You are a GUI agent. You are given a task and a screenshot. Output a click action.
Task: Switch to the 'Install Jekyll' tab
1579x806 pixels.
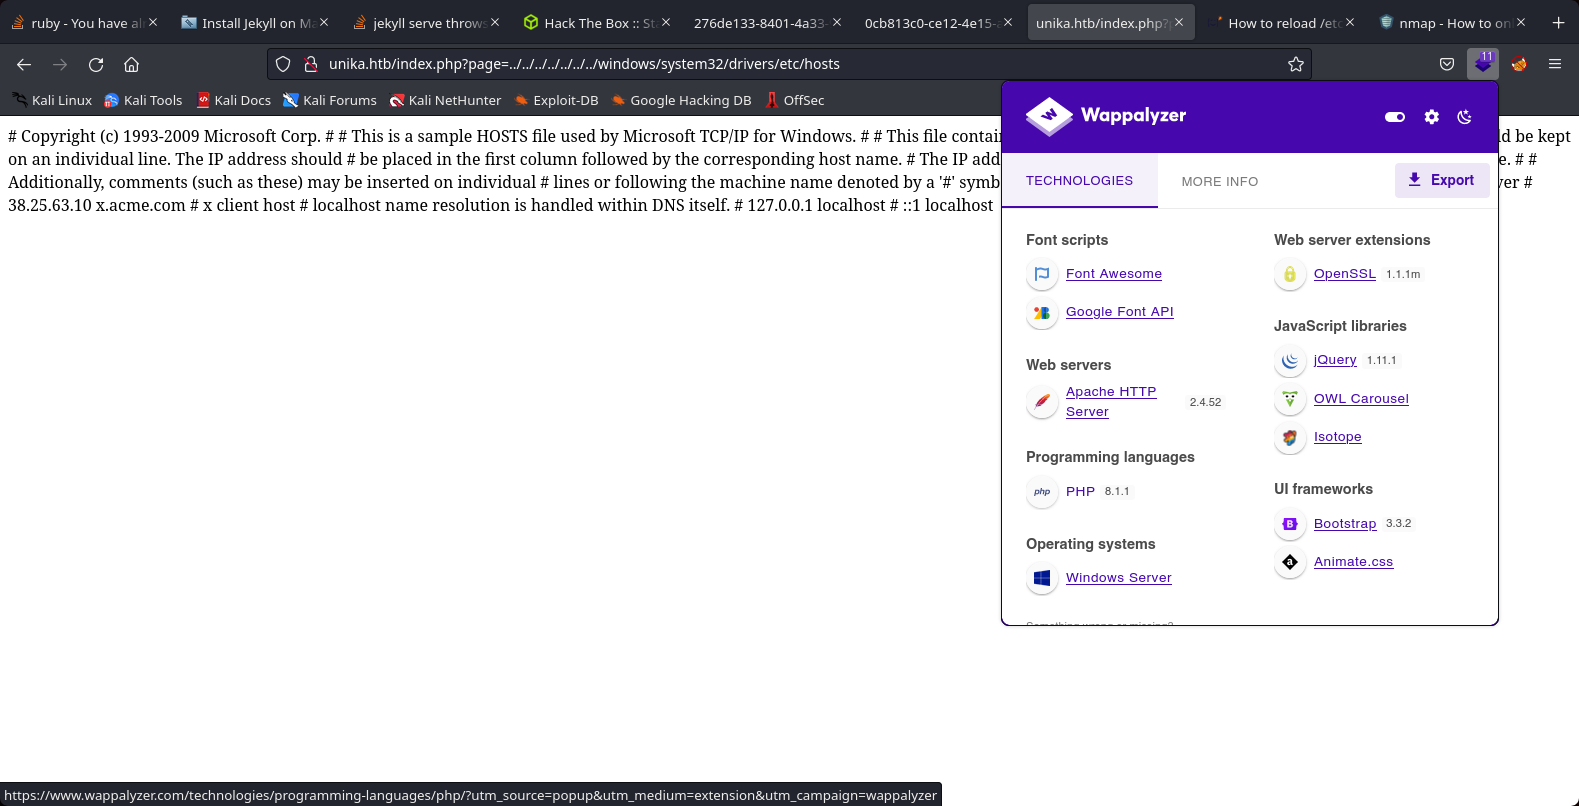coord(254,22)
